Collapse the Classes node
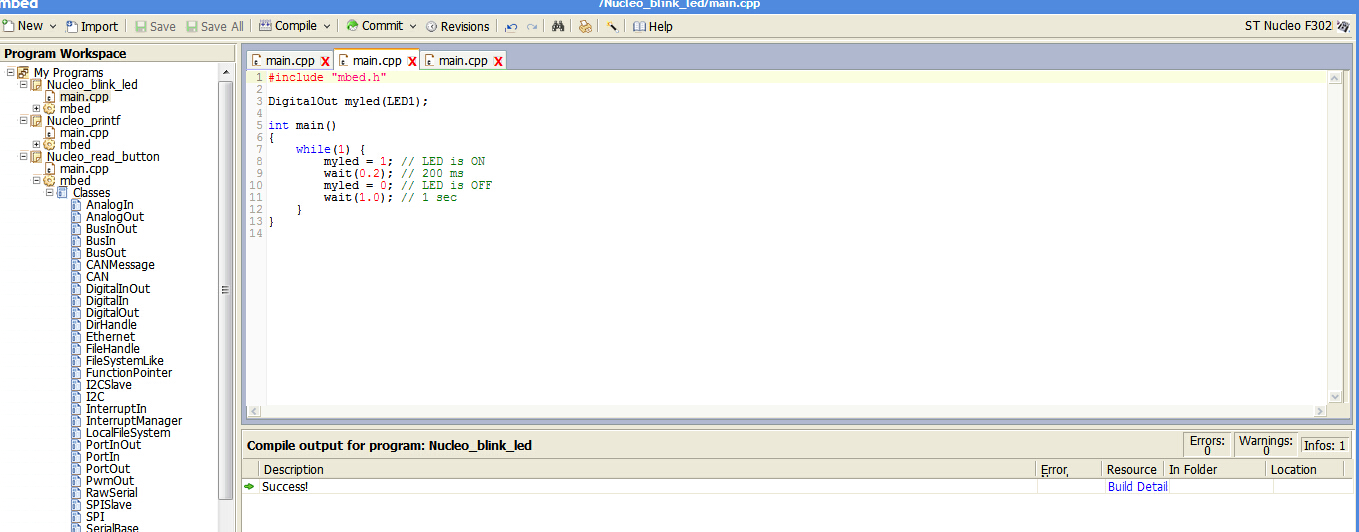Screen dimensions: 1359x532 (49, 193)
